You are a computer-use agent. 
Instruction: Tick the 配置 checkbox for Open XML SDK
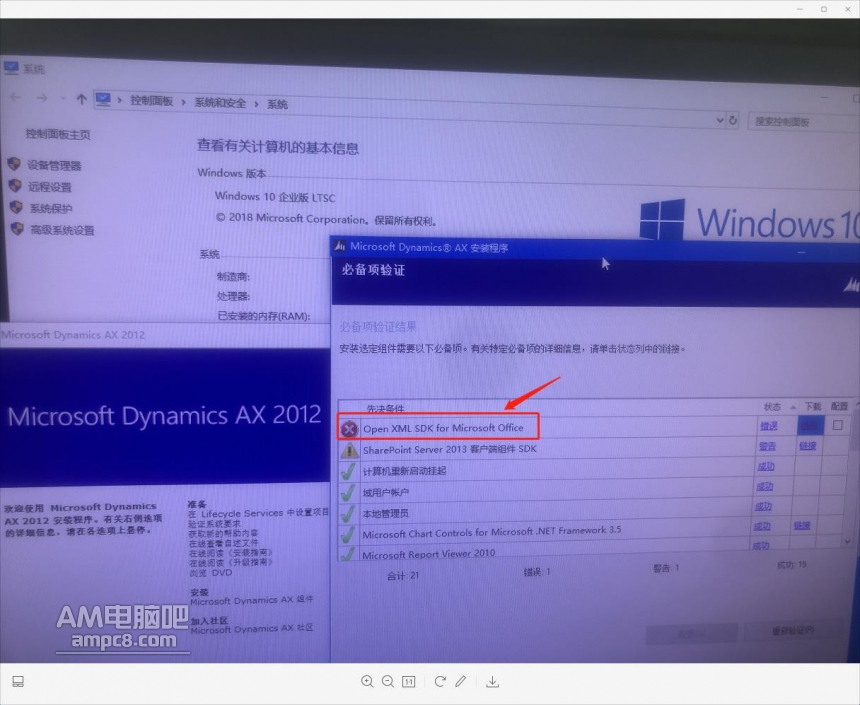click(x=838, y=425)
